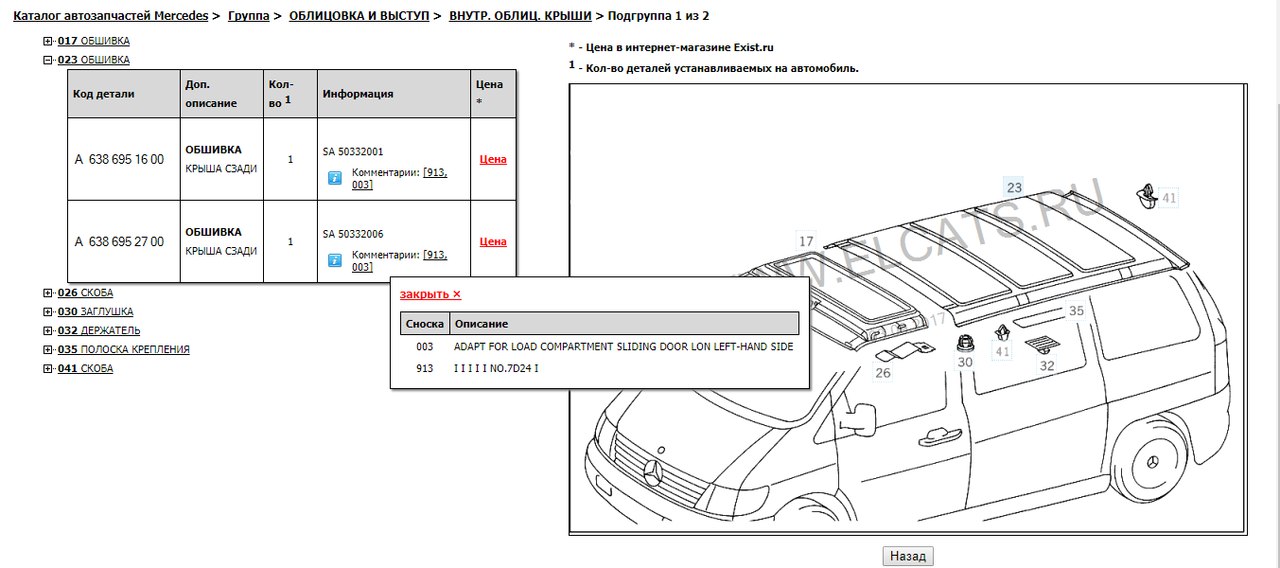Open the 041 СКОБА link
This screenshot has width=1280, height=568.
(x=85, y=369)
